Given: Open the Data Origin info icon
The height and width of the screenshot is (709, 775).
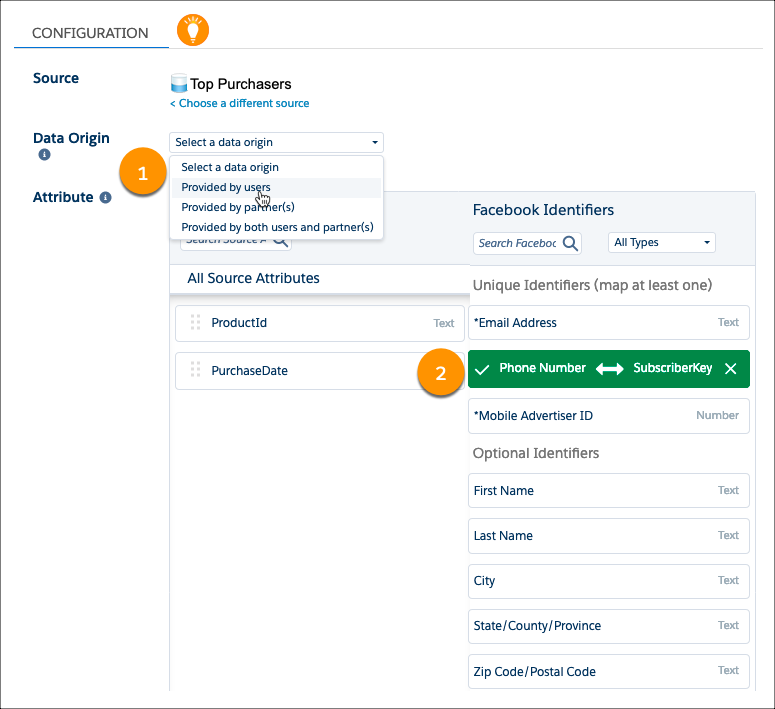Looking at the screenshot, I should point(44,155).
